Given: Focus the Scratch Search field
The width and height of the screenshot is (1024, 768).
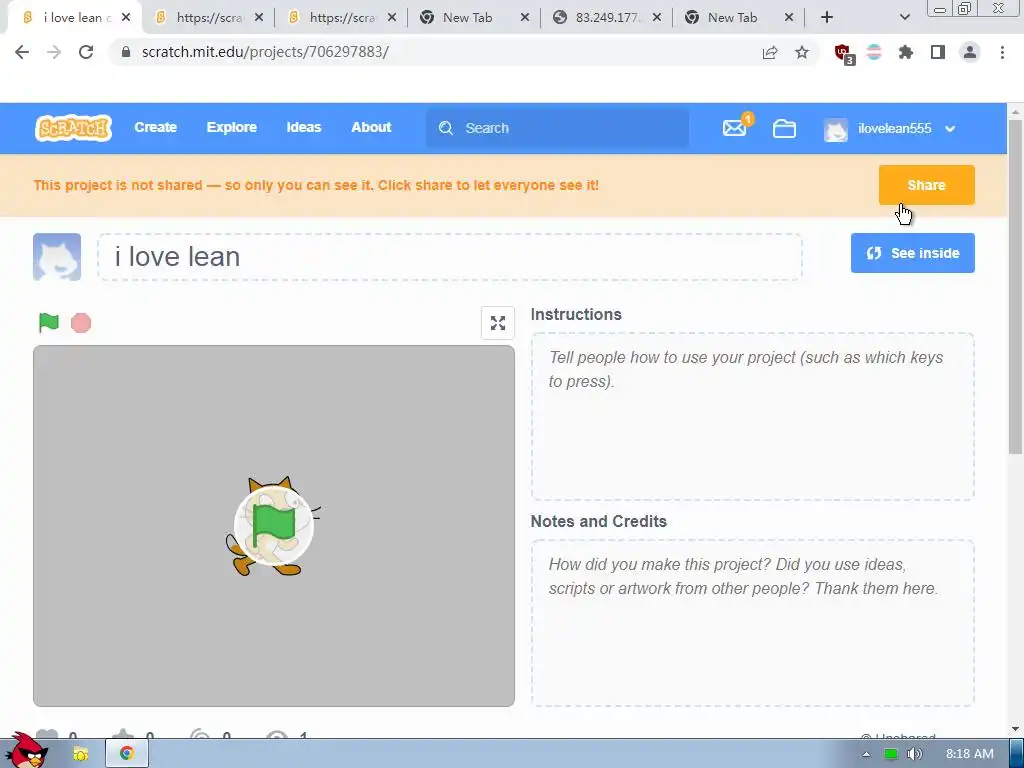Looking at the screenshot, I should (558, 128).
